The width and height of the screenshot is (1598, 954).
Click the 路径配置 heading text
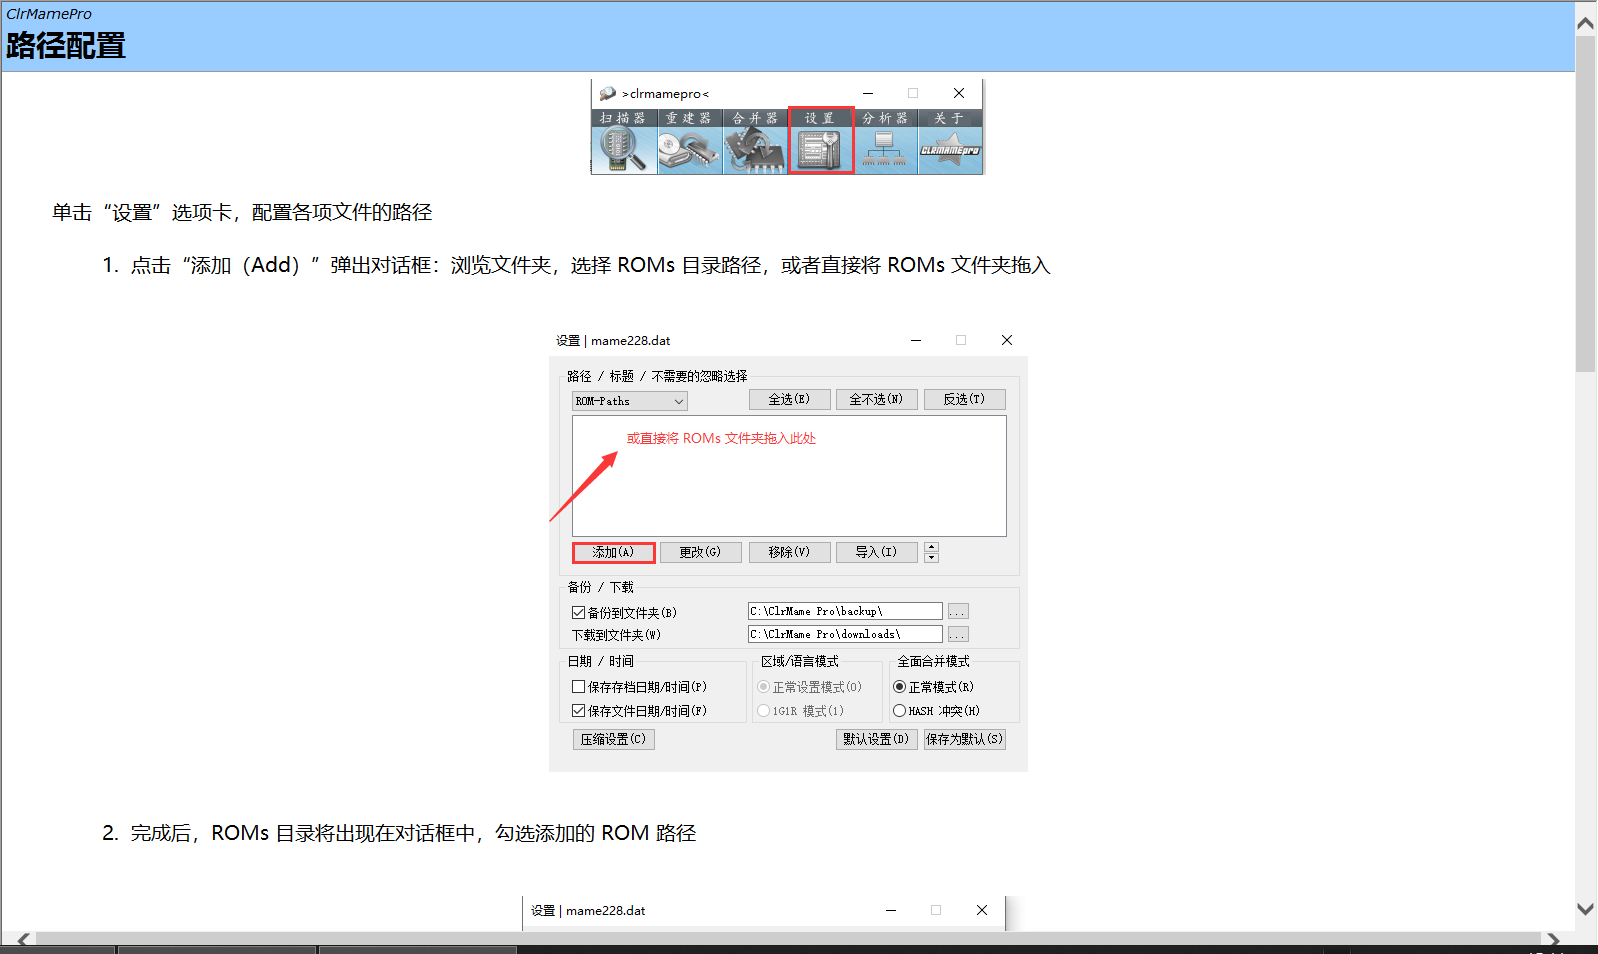point(66,46)
